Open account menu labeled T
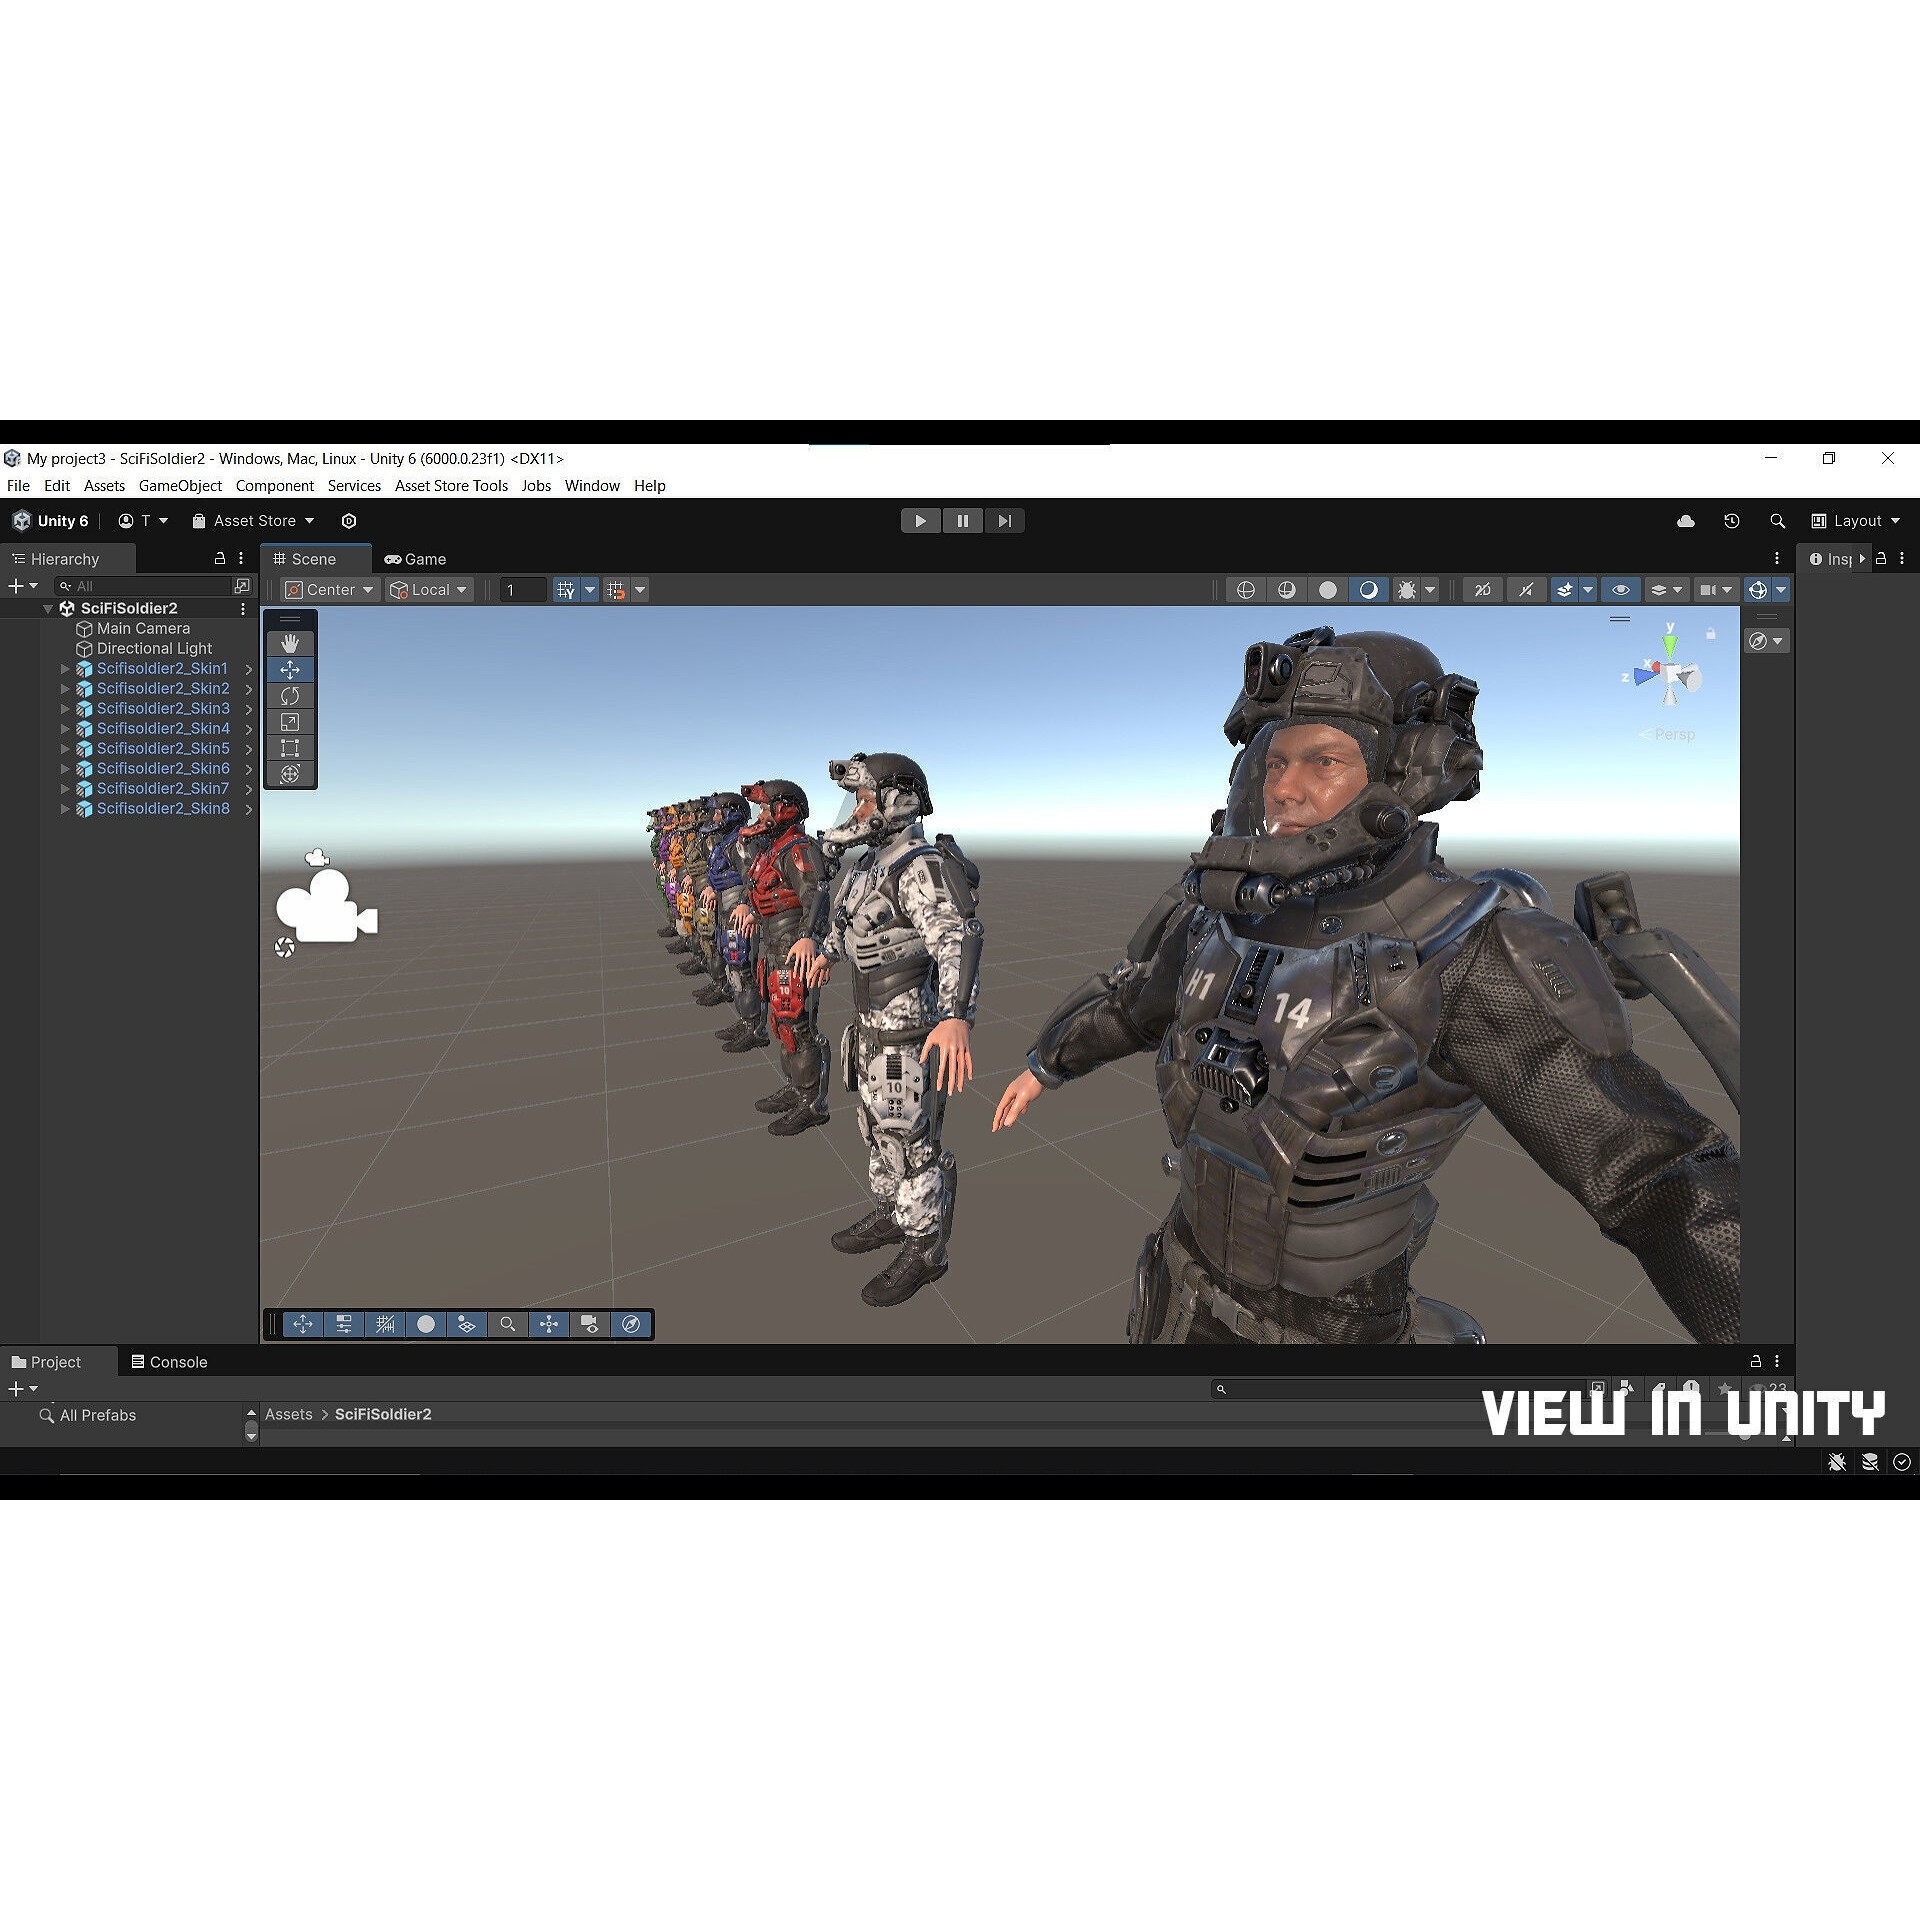Viewport: 1920px width, 1920px height. point(143,521)
